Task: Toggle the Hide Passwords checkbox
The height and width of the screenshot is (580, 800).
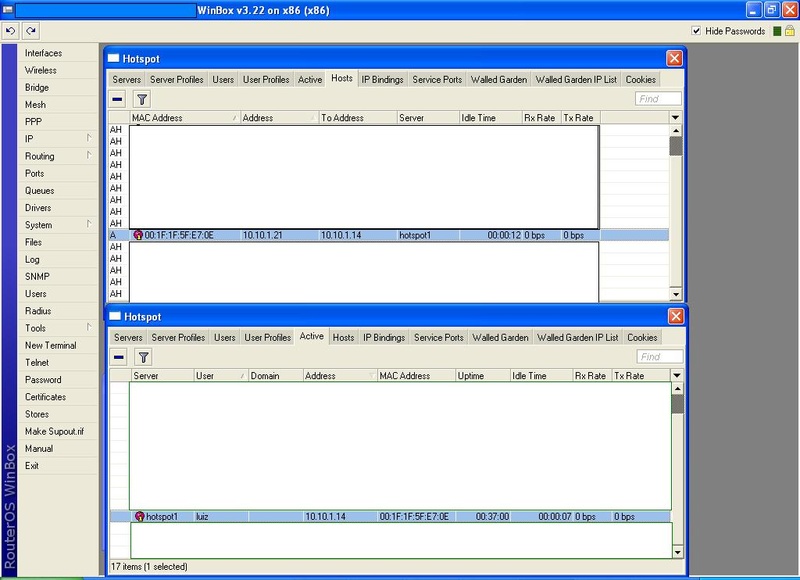Action: (x=696, y=31)
